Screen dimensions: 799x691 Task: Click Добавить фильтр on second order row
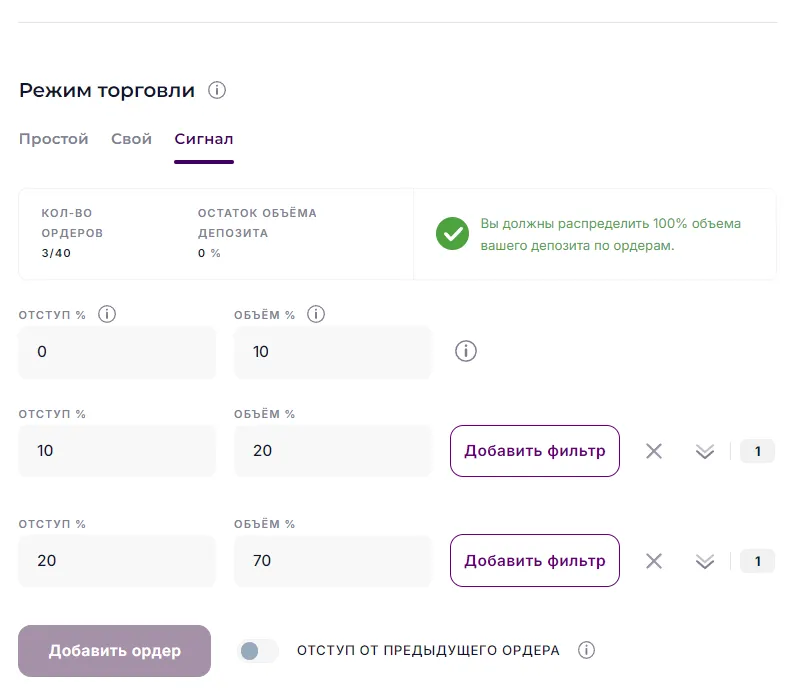(x=534, y=451)
